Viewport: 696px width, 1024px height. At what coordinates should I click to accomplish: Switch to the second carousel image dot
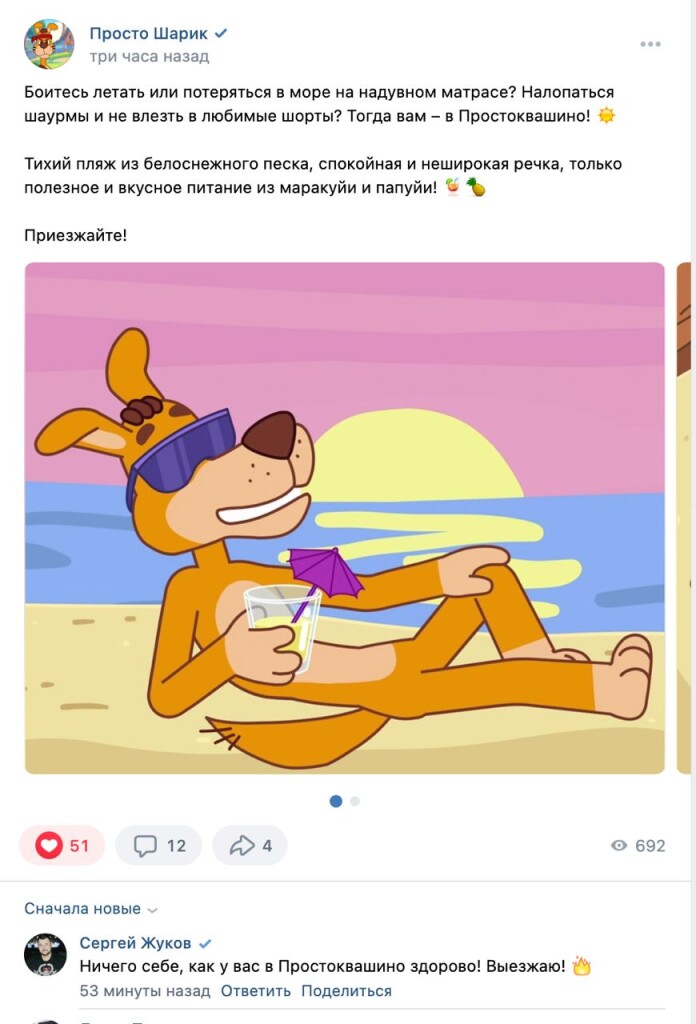click(x=355, y=801)
